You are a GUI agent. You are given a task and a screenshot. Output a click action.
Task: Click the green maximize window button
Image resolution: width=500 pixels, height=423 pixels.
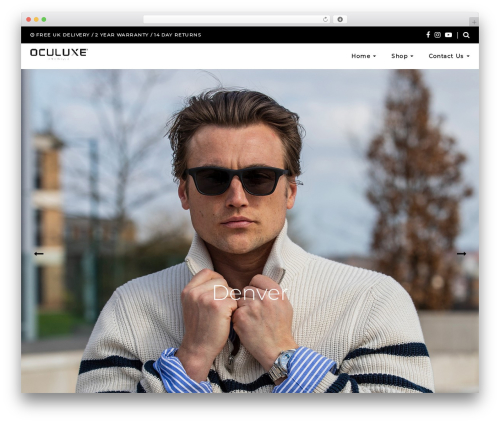44,20
